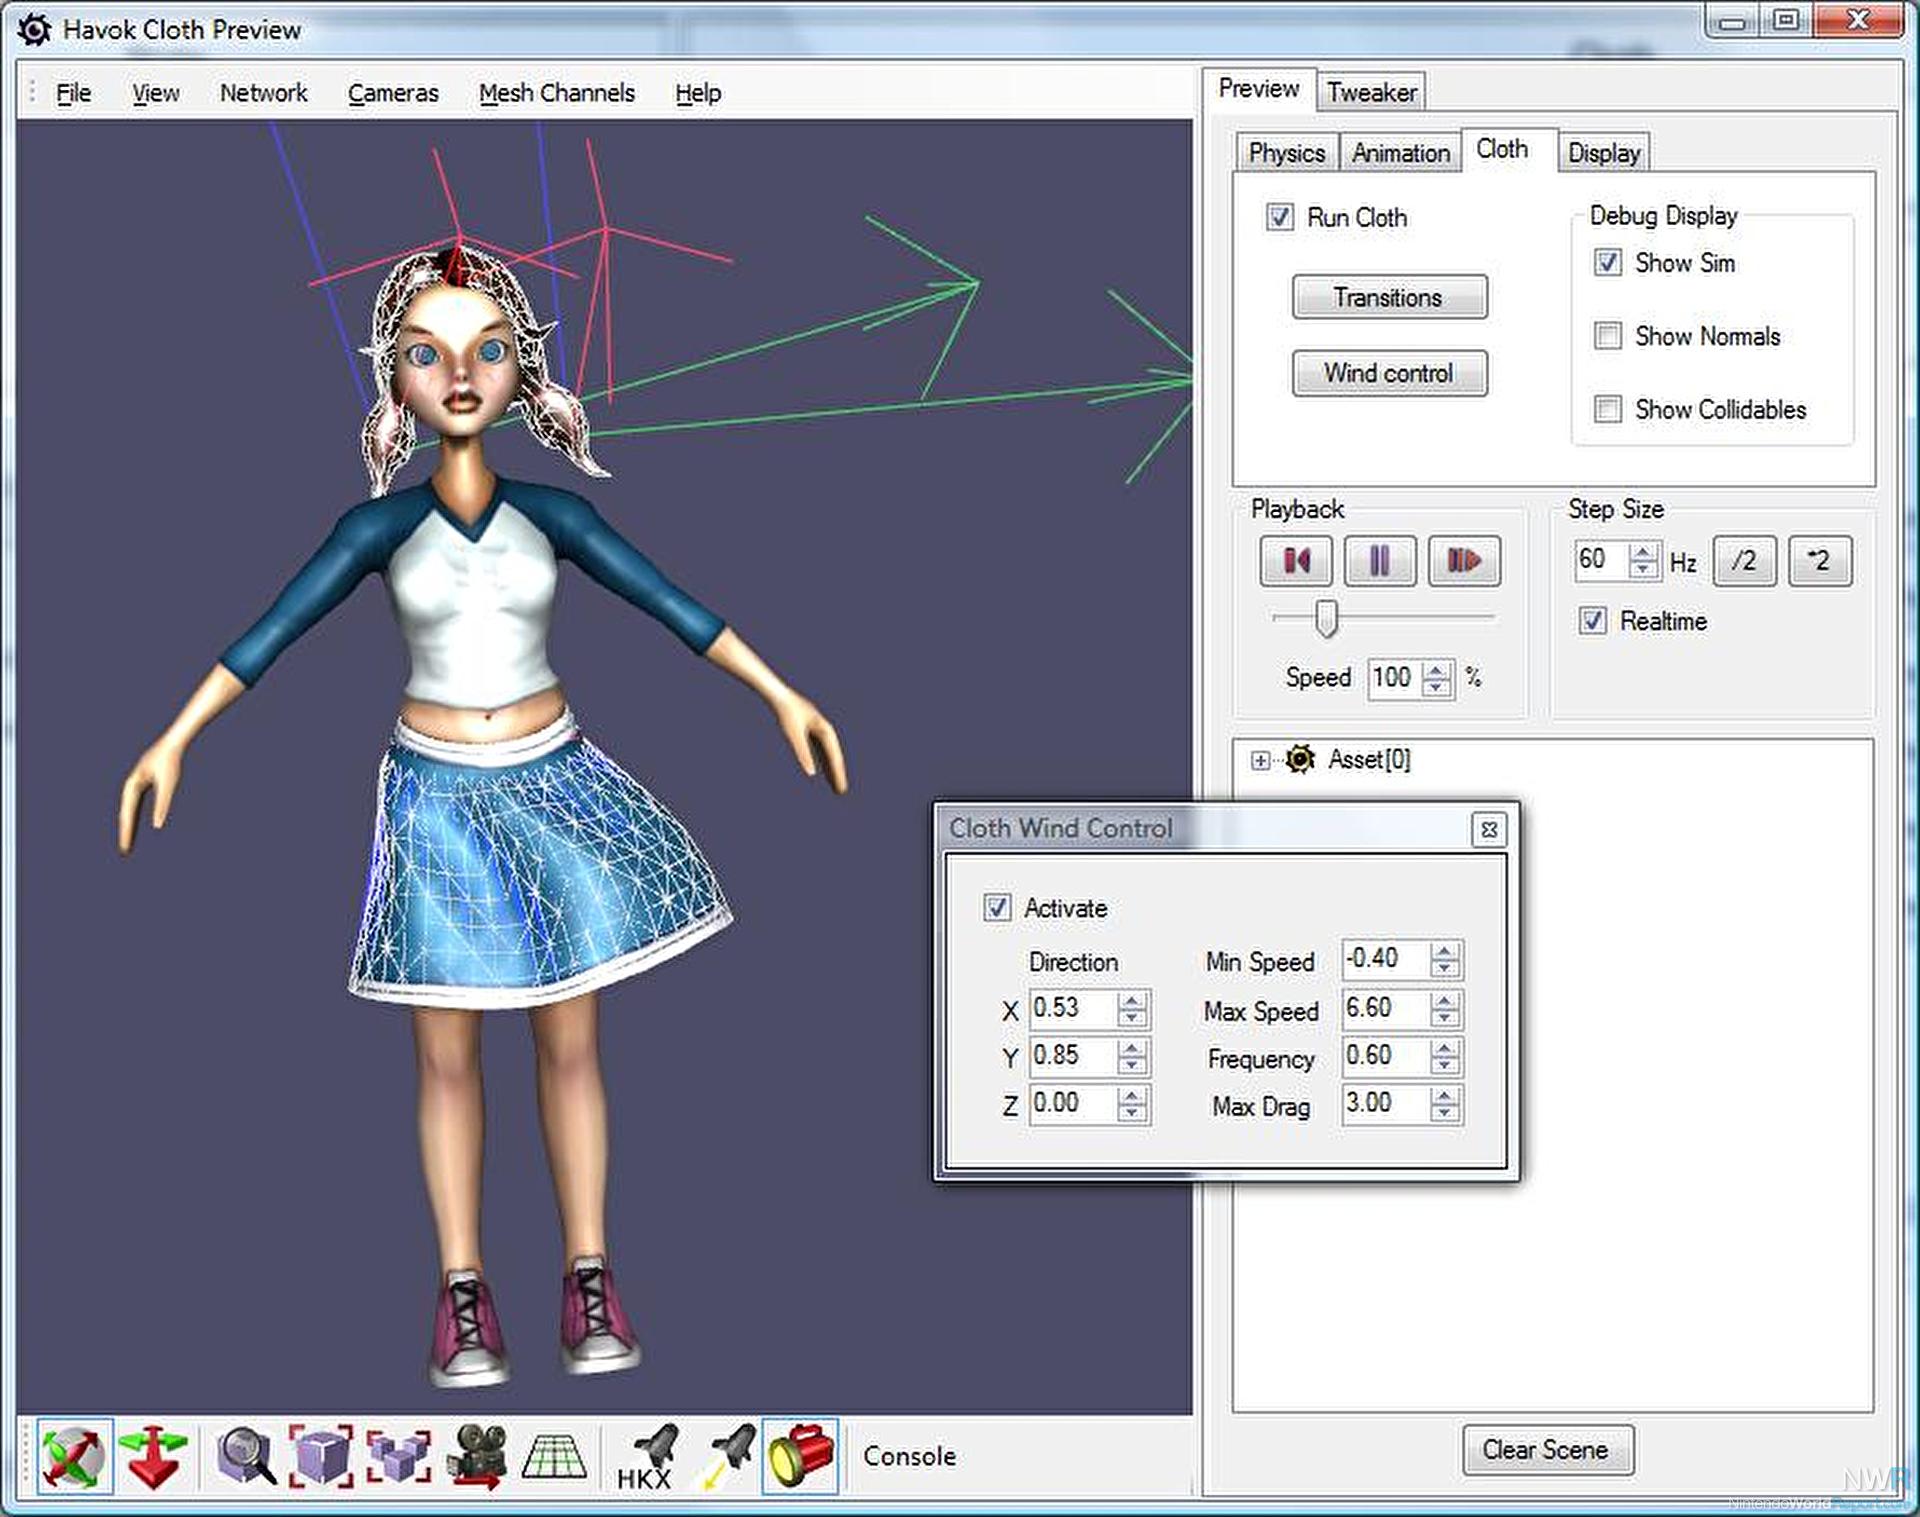1920x1517 pixels.
Task: Increase the Step Size Hz value
Action: [x=1643, y=551]
